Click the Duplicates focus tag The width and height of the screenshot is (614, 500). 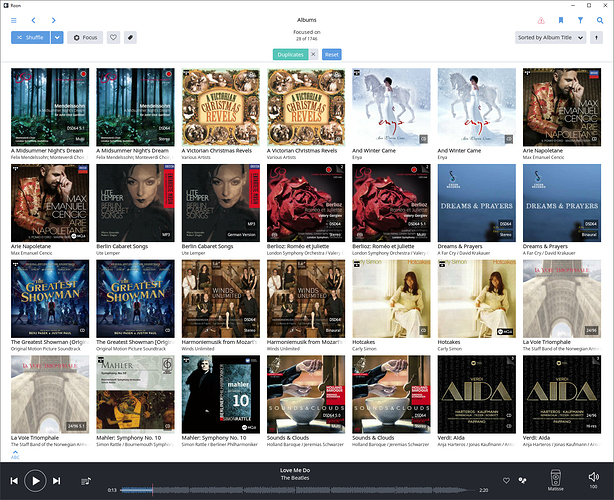(291, 54)
